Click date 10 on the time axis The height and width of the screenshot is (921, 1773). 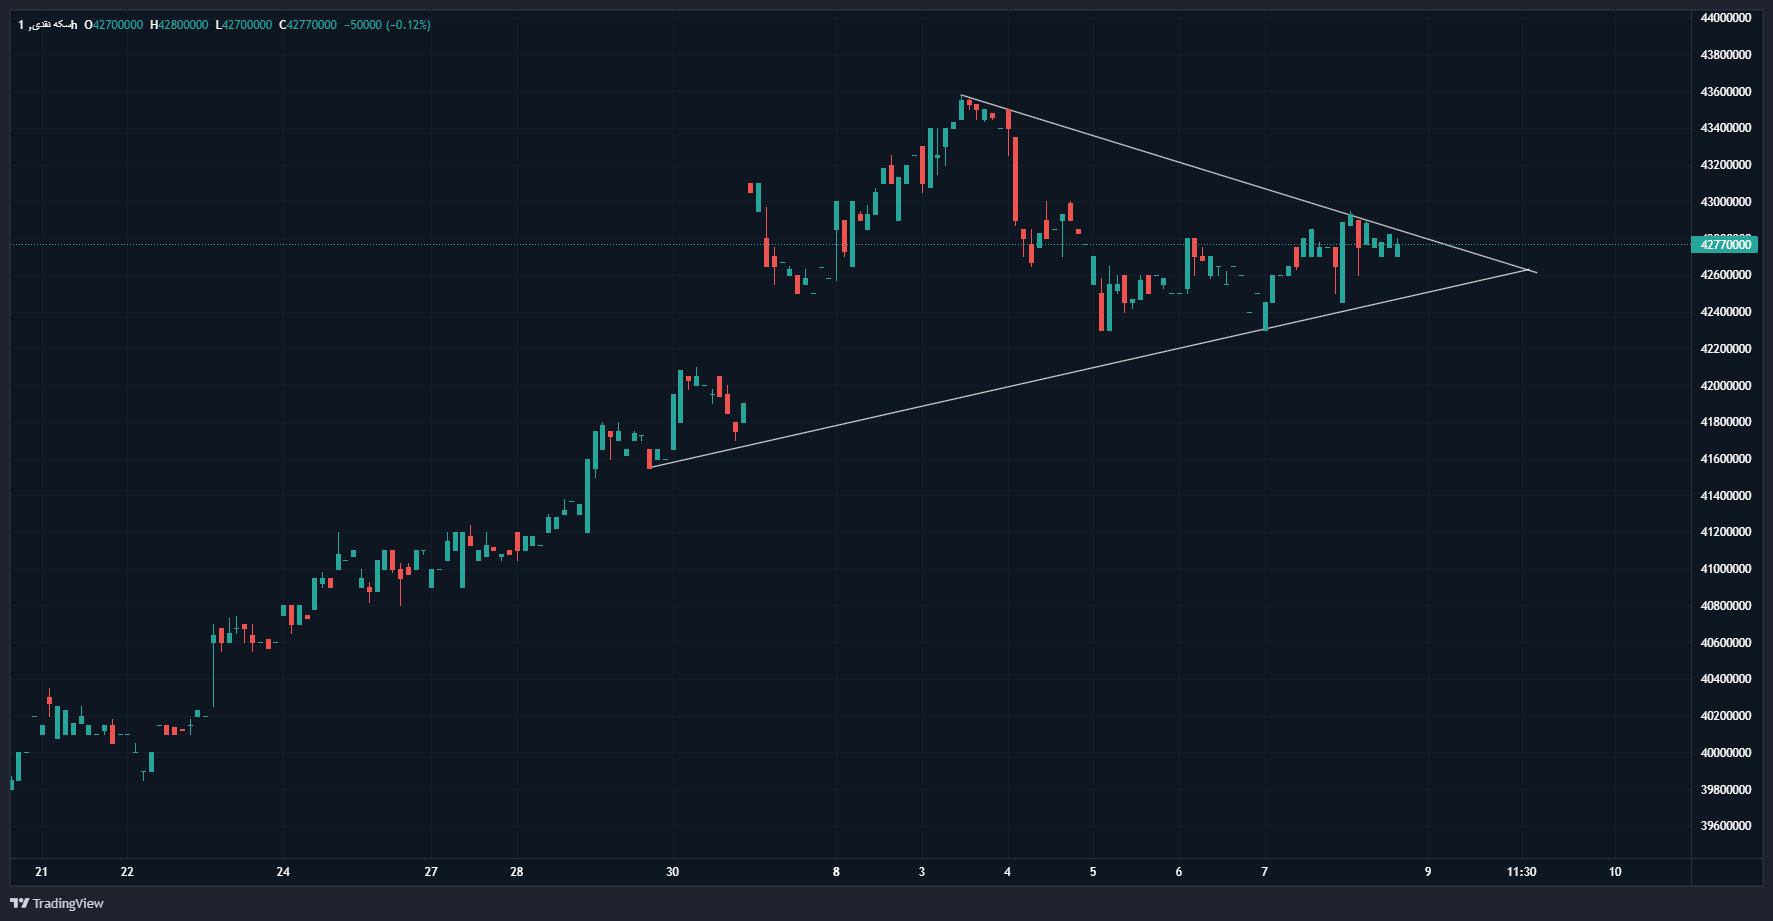pos(1615,872)
